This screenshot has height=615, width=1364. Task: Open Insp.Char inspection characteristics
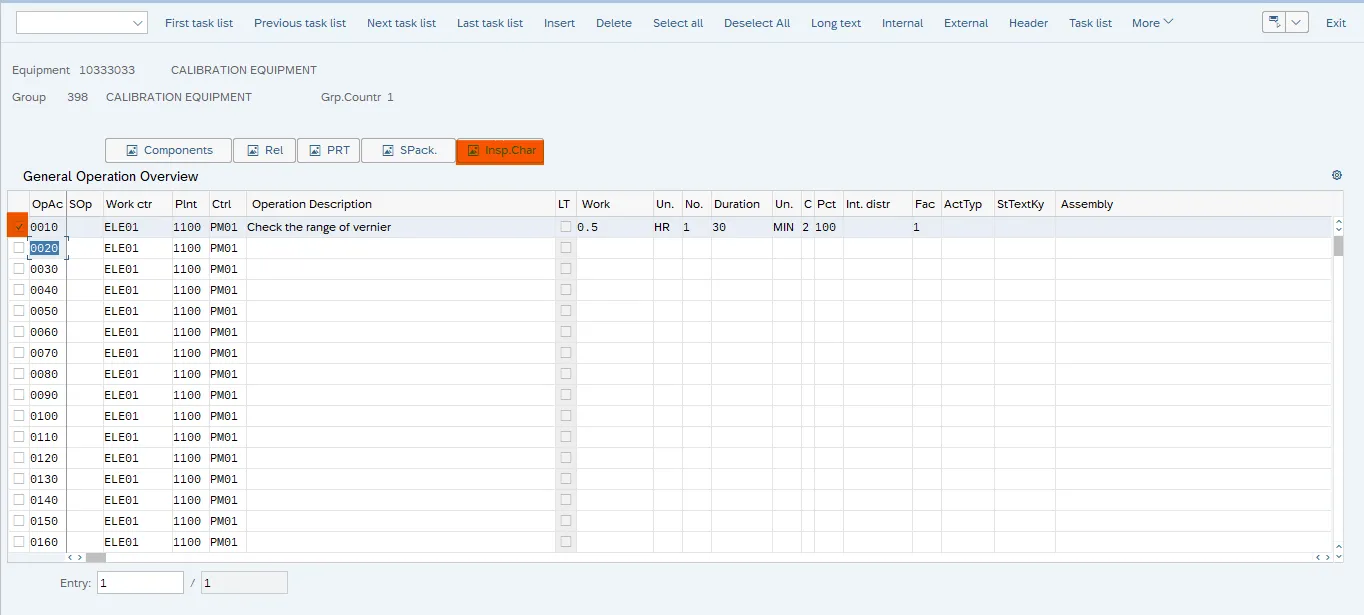tap(500, 151)
